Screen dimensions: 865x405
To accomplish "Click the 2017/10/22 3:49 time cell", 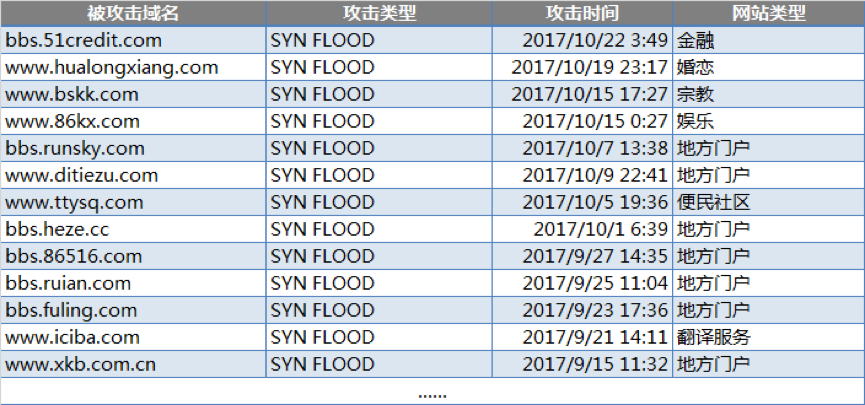I will click(582, 40).
